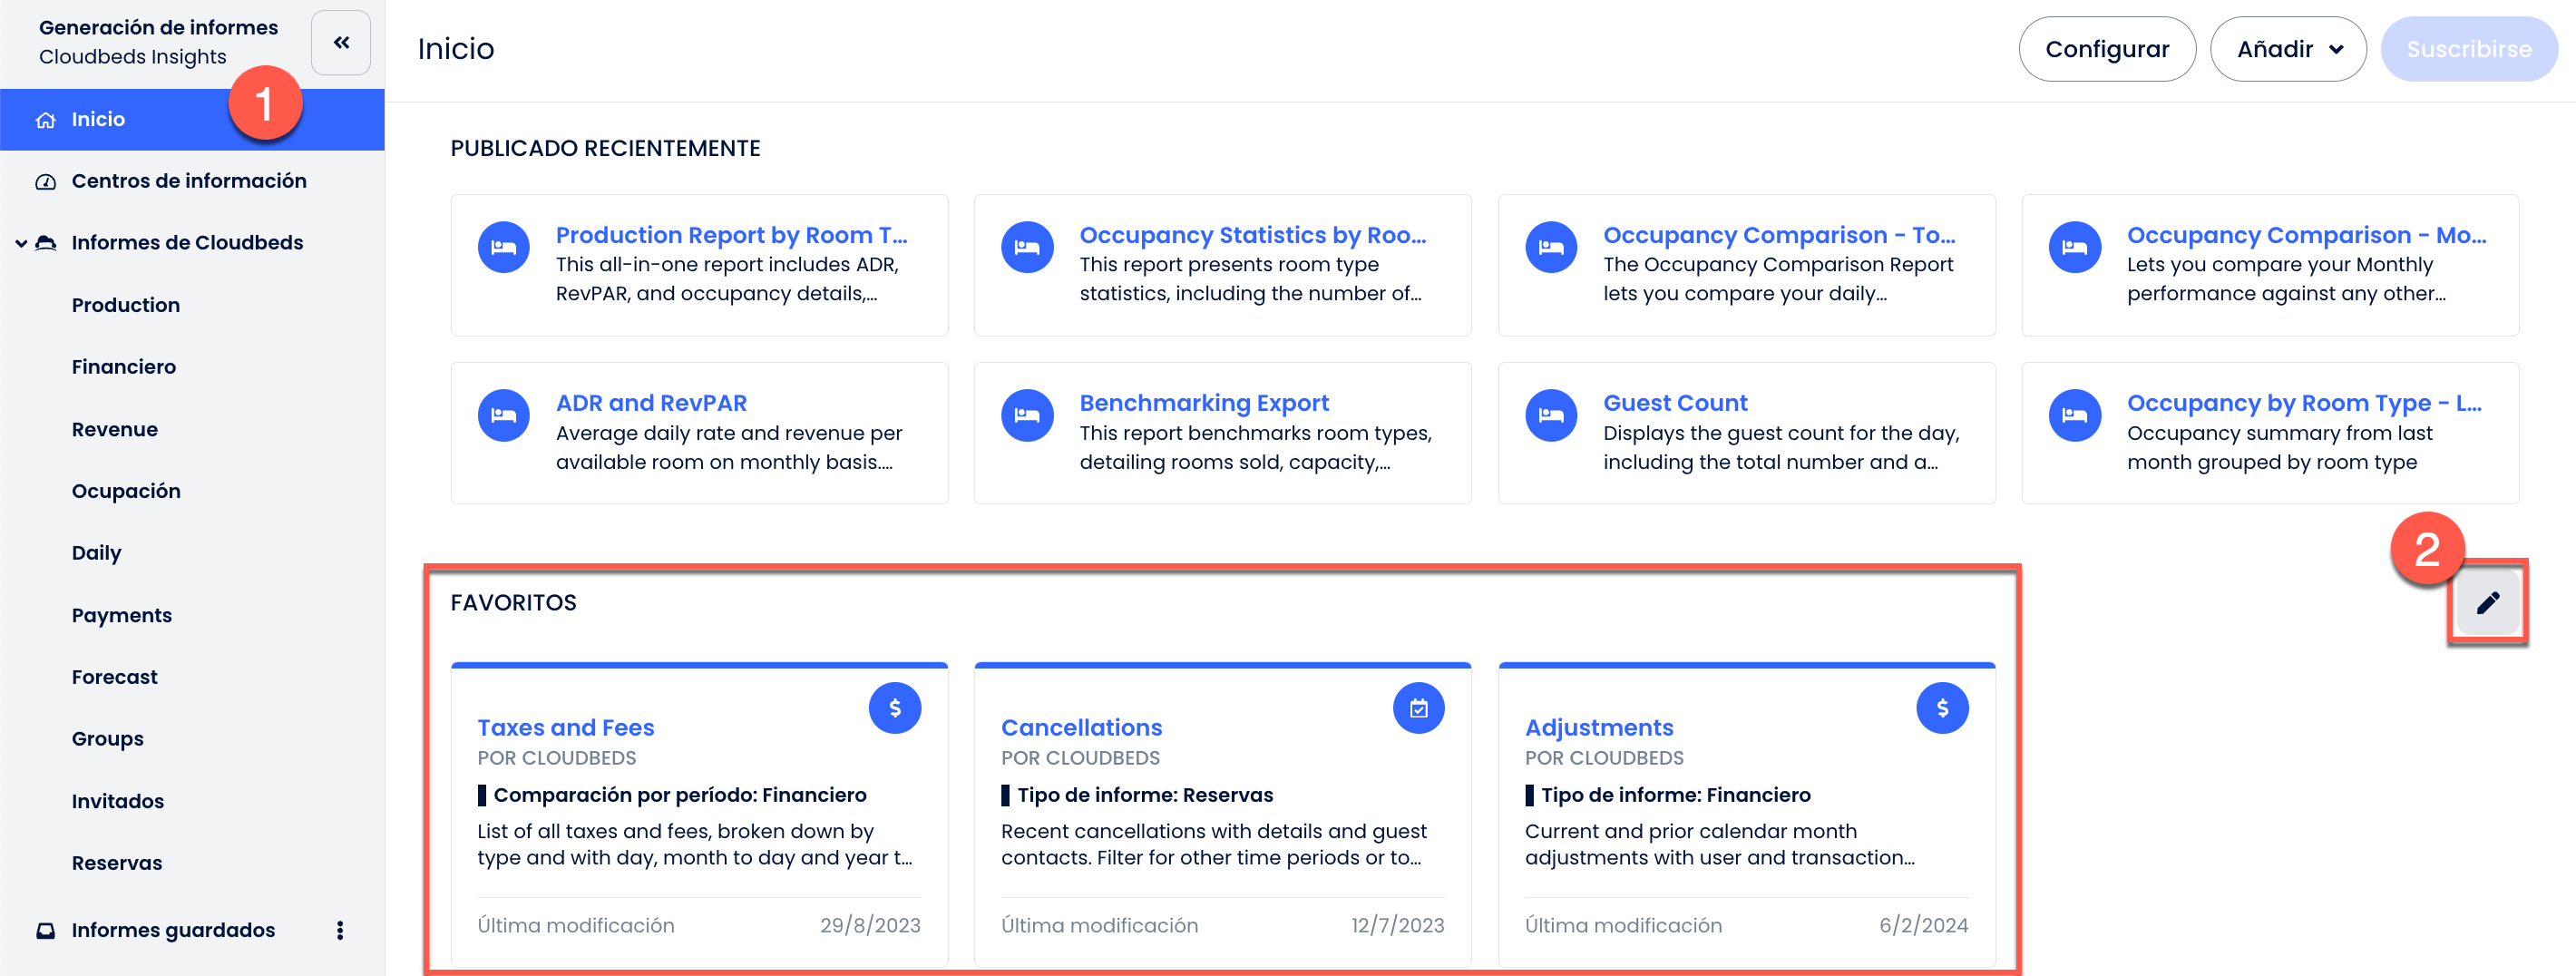
Task: Click the calendar icon on Cancellations card
Action: pos(1418,708)
